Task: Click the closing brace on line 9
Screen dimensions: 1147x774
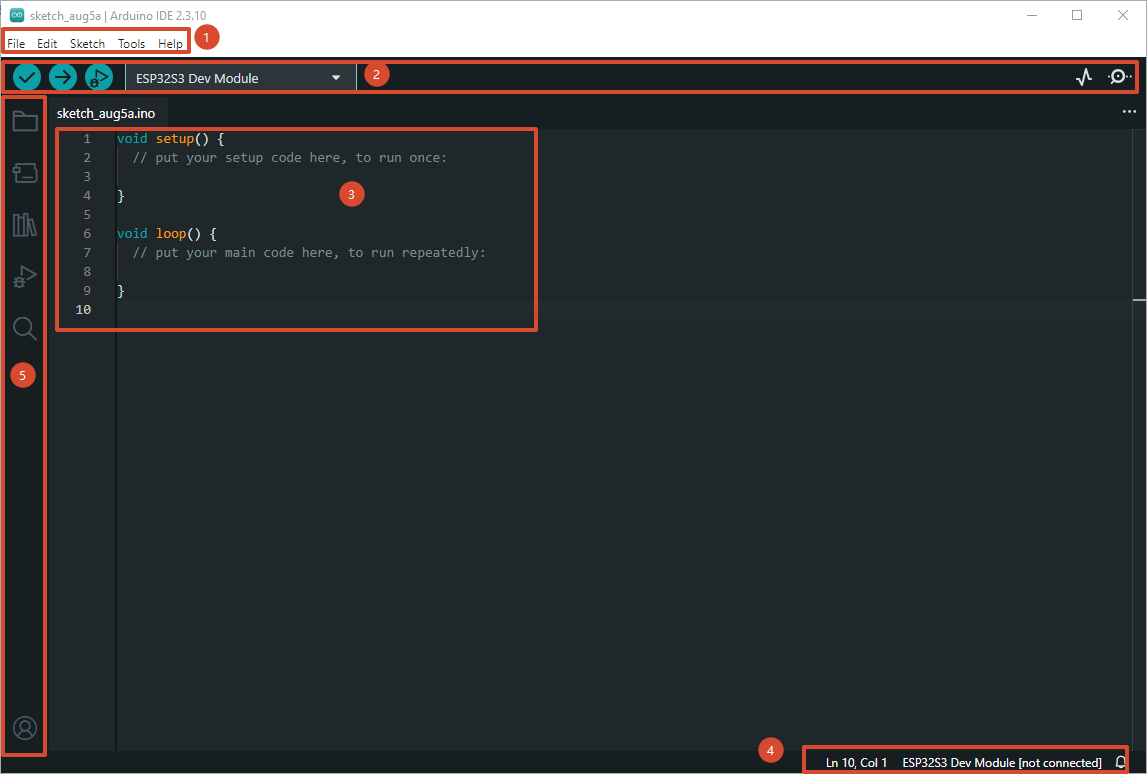Action: coord(121,290)
